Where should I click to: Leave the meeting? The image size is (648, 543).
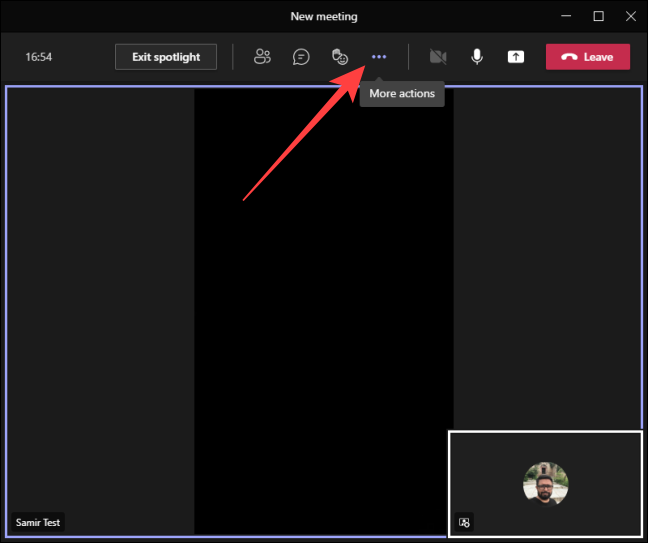click(x=588, y=57)
